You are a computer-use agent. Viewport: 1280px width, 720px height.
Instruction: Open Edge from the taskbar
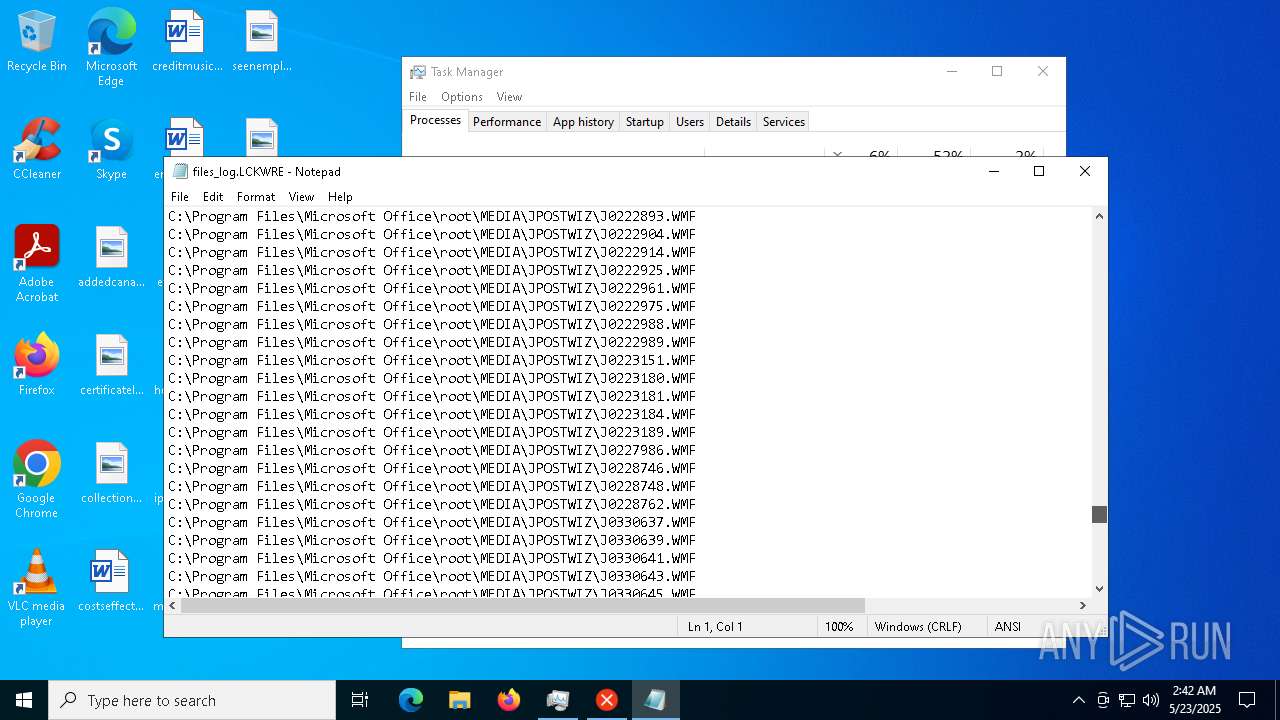coord(410,700)
